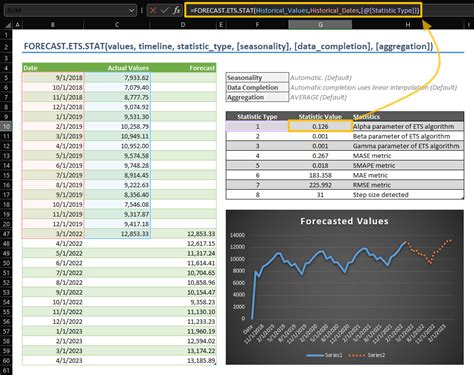
Task: Select actual value 10,949.11
Action: click(x=117, y=136)
